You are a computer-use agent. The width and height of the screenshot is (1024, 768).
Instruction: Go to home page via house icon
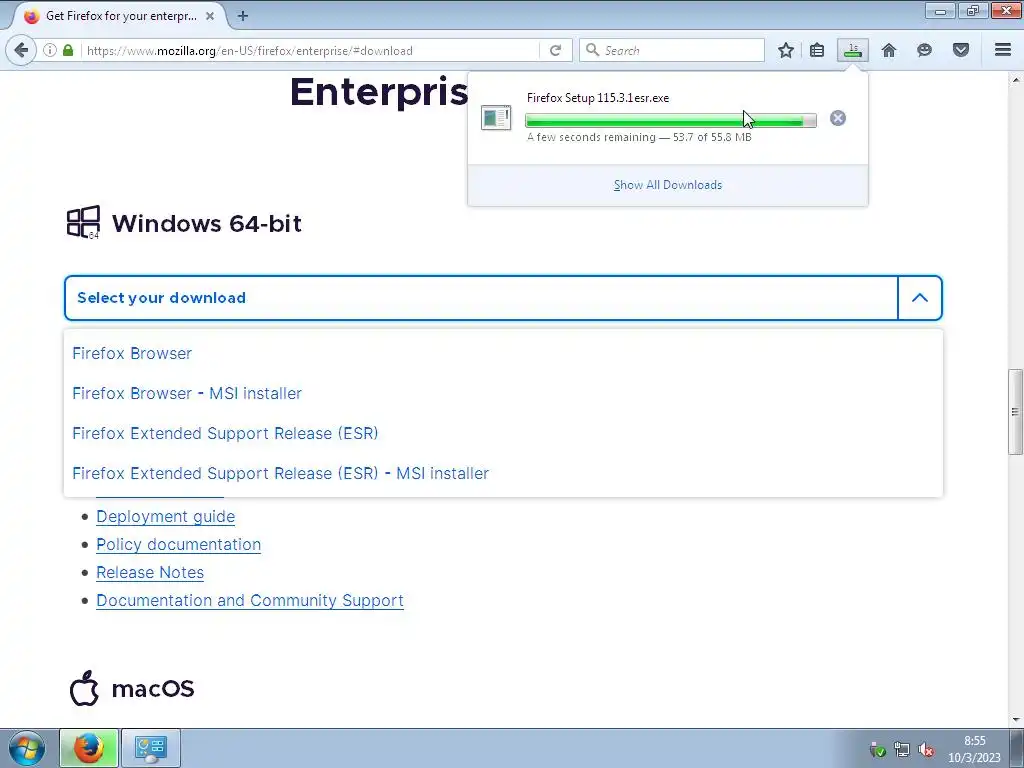889,50
